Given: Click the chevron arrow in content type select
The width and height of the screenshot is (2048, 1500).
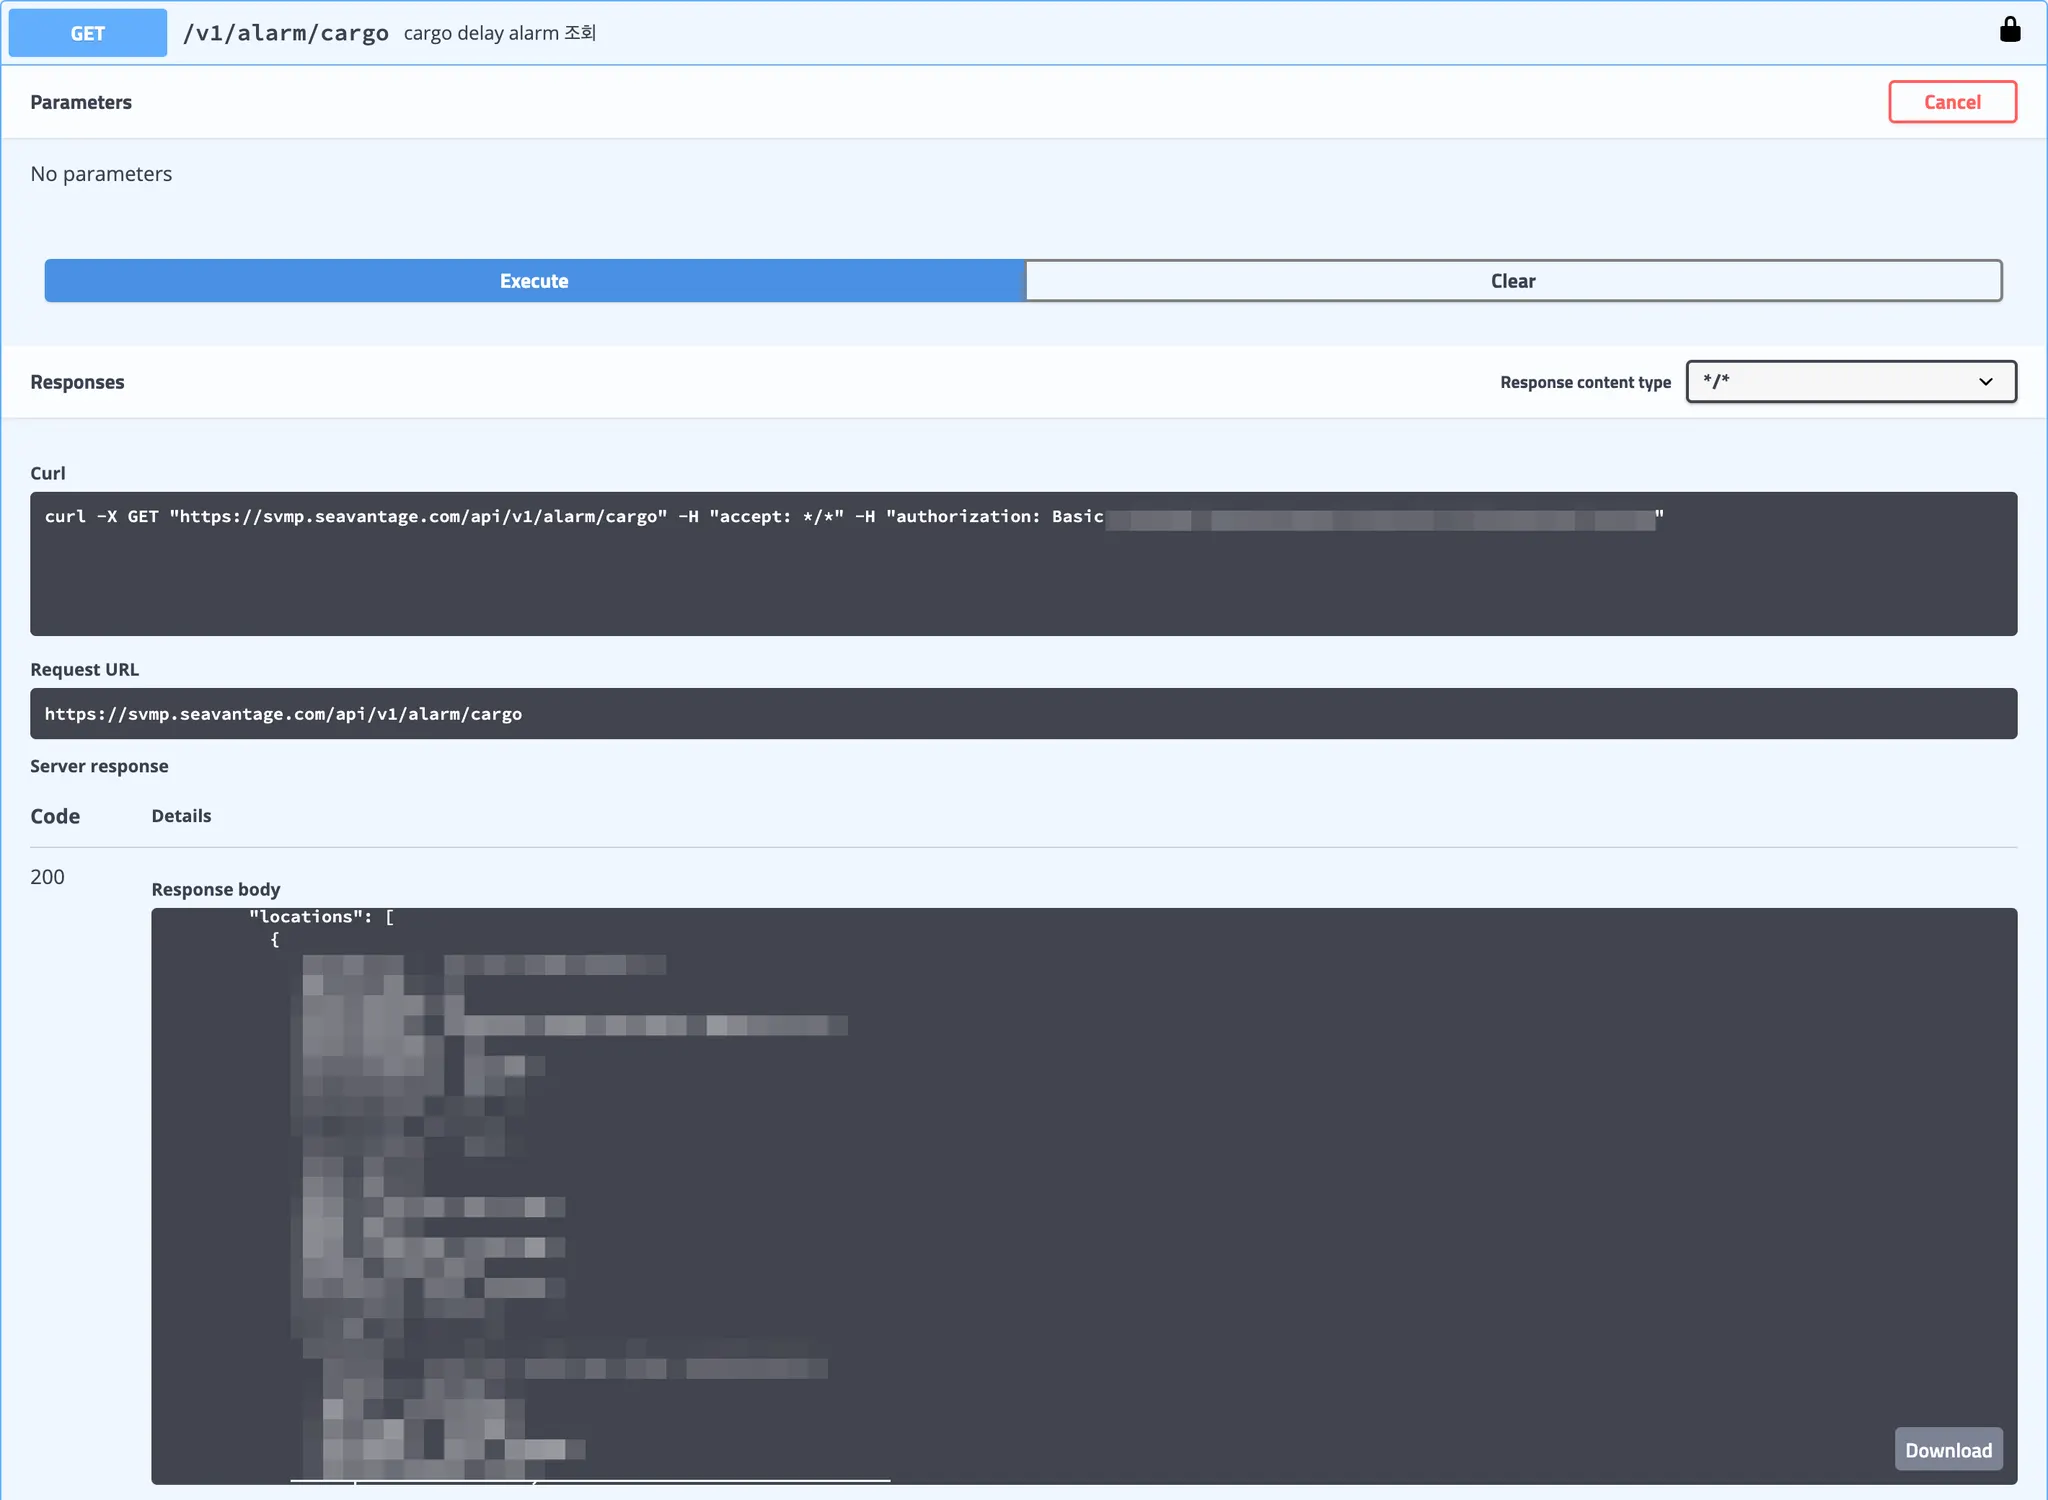Looking at the screenshot, I should [x=1985, y=382].
